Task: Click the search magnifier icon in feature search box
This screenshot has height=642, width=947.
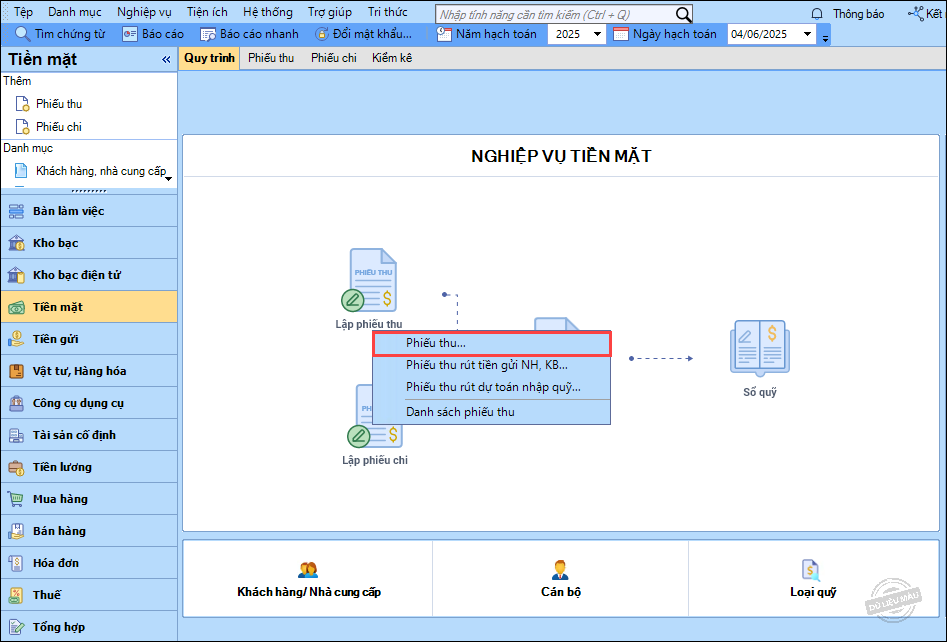Action: coord(683,14)
